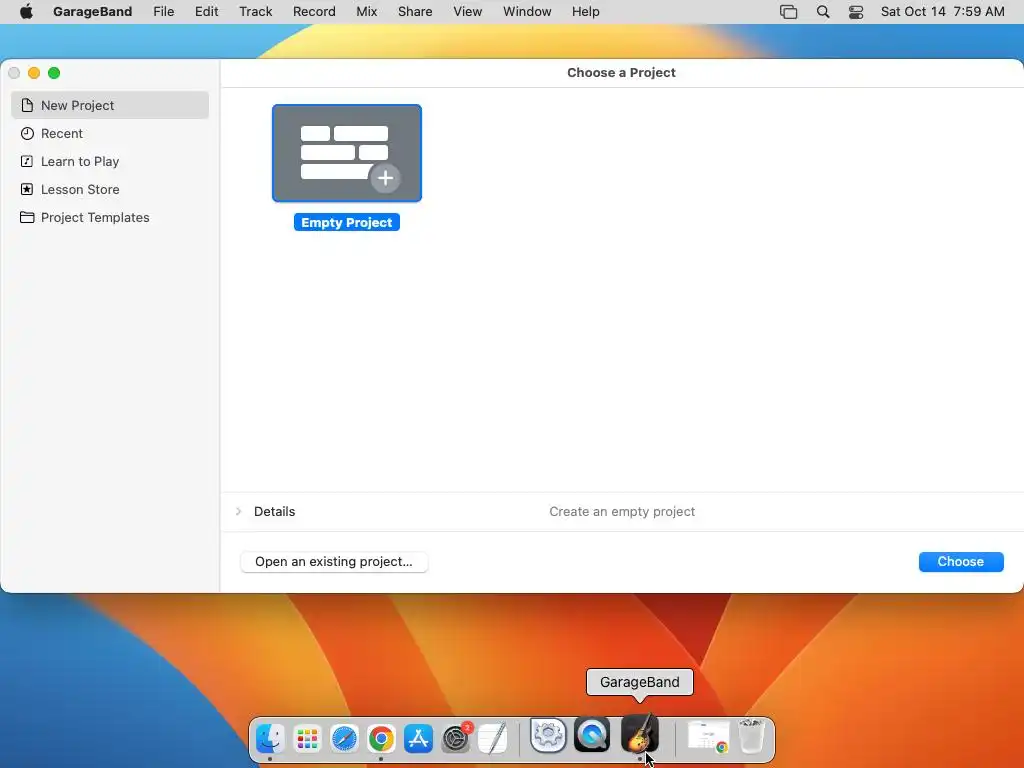Open the Trash in the Dock
The image size is (1024, 768).
(751, 736)
